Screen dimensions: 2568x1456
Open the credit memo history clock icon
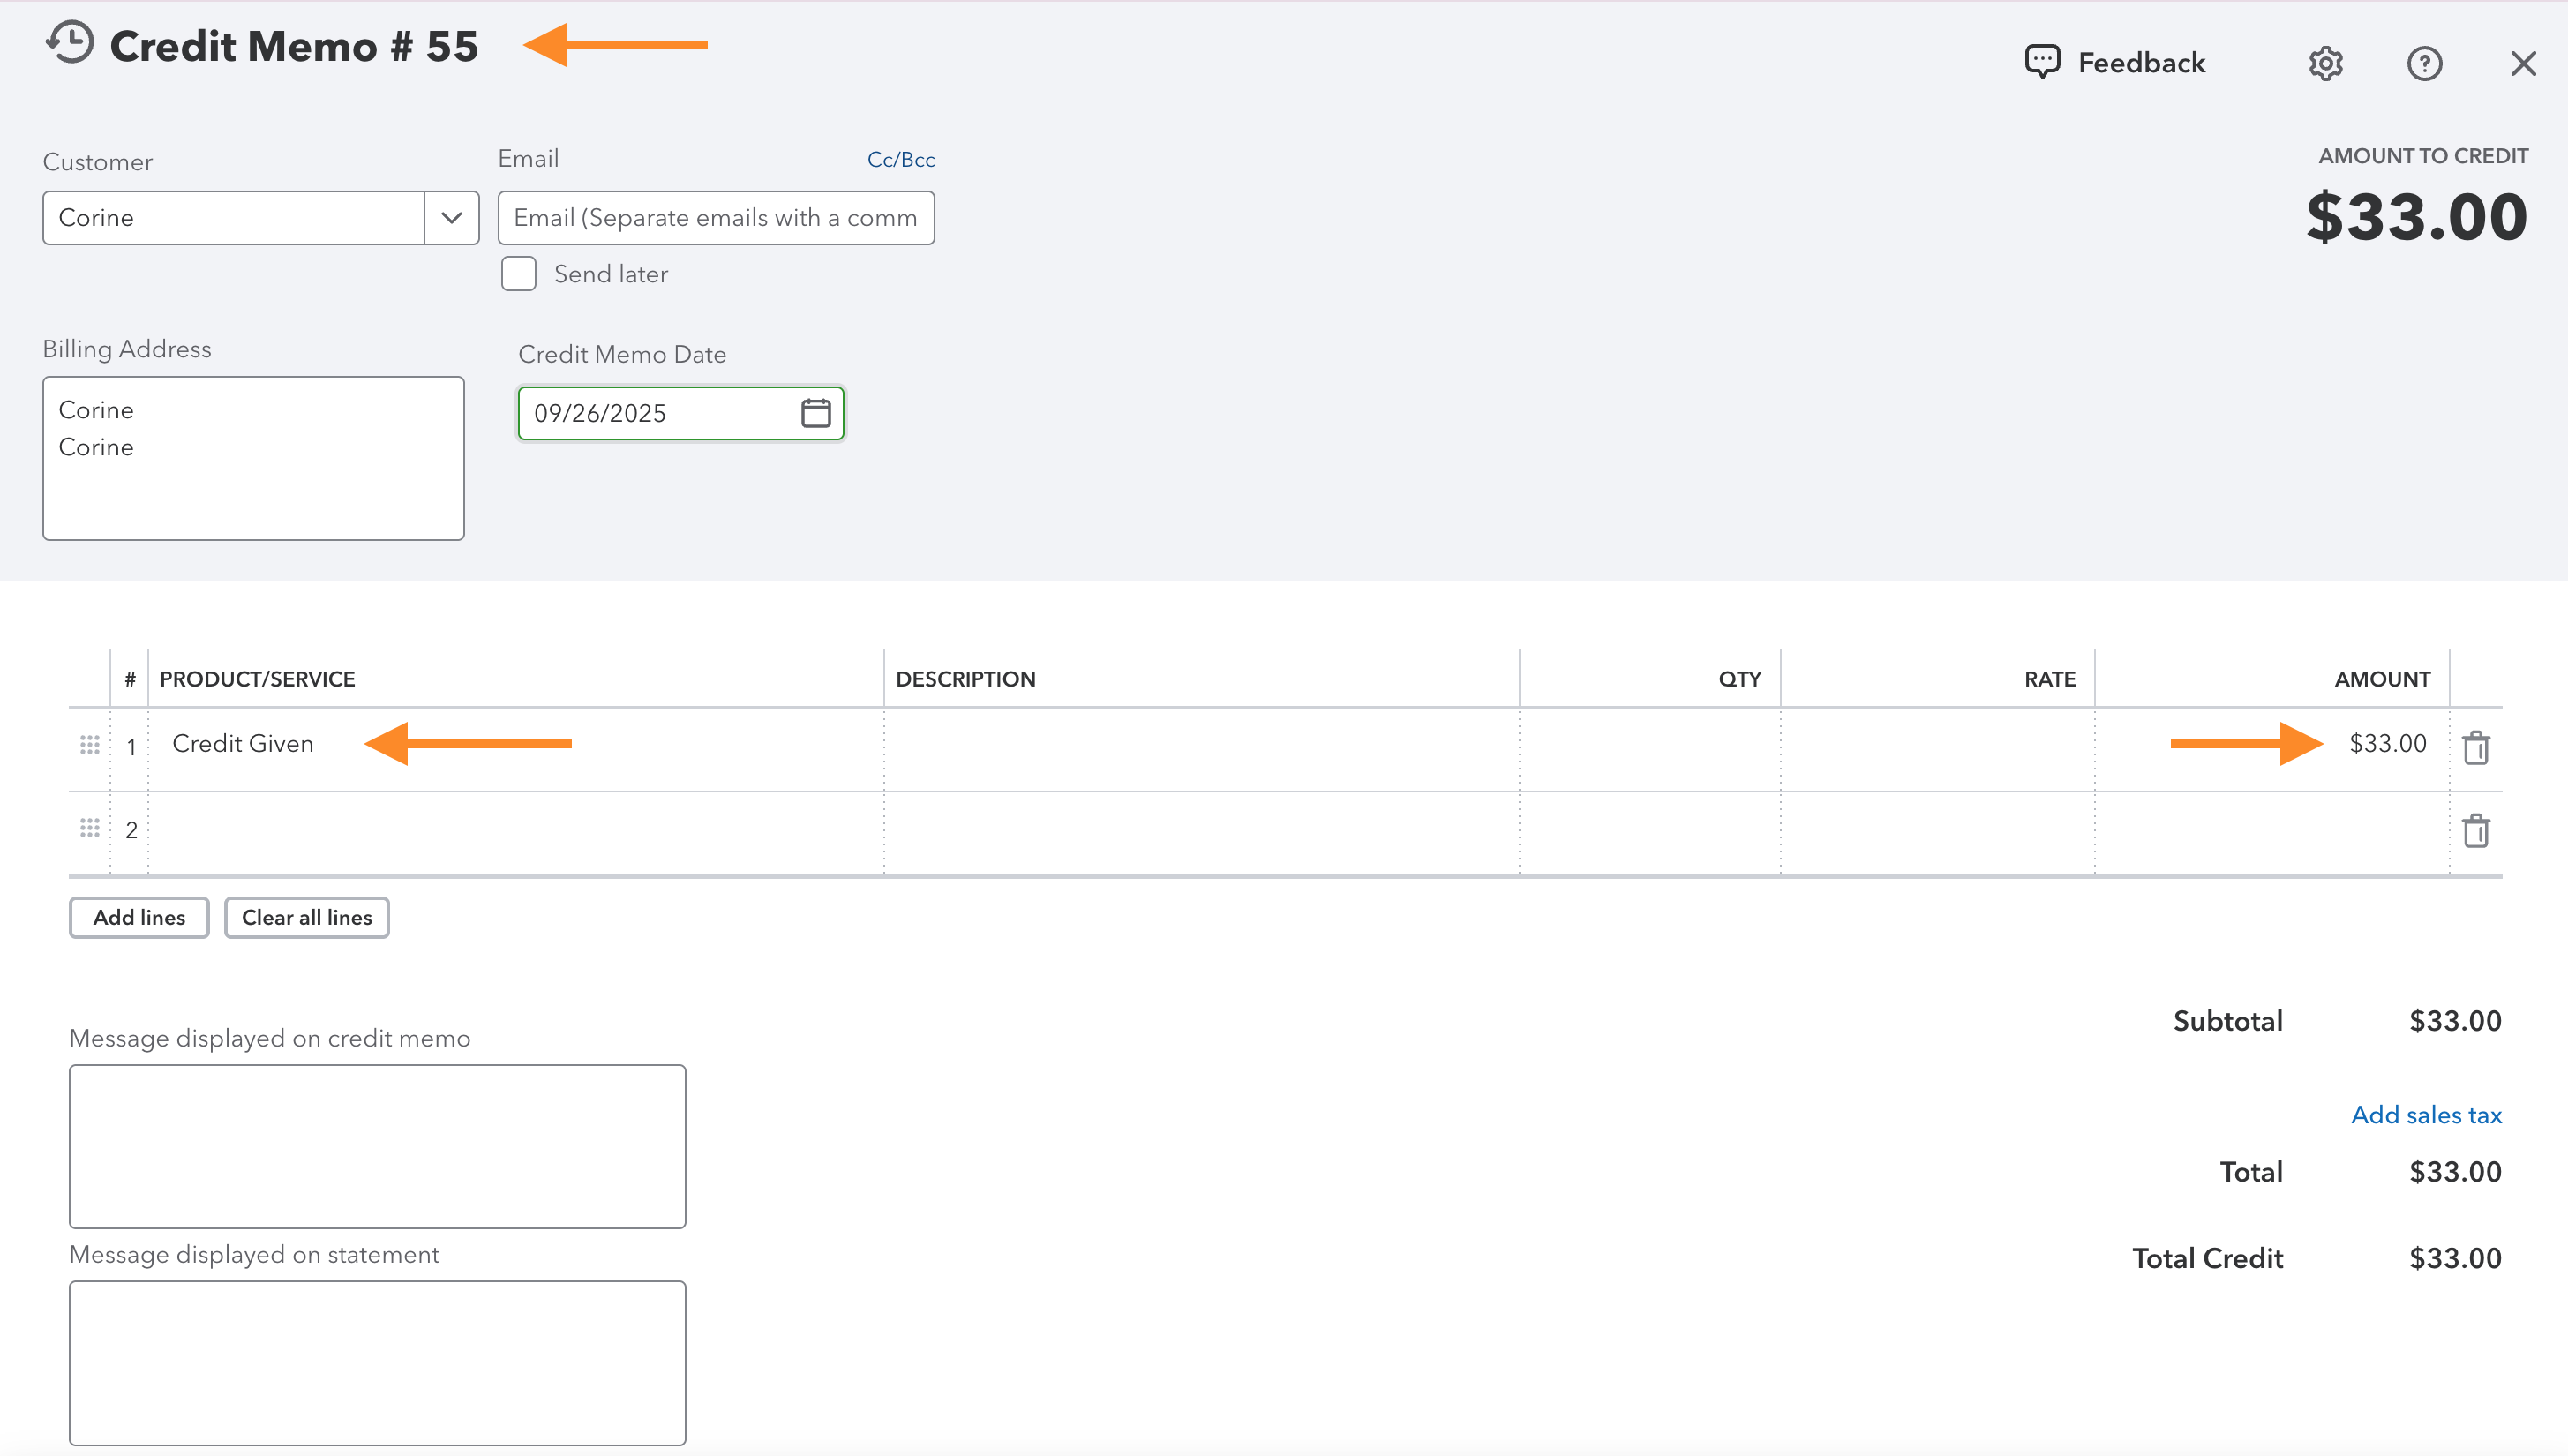click(x=70, y=44)
